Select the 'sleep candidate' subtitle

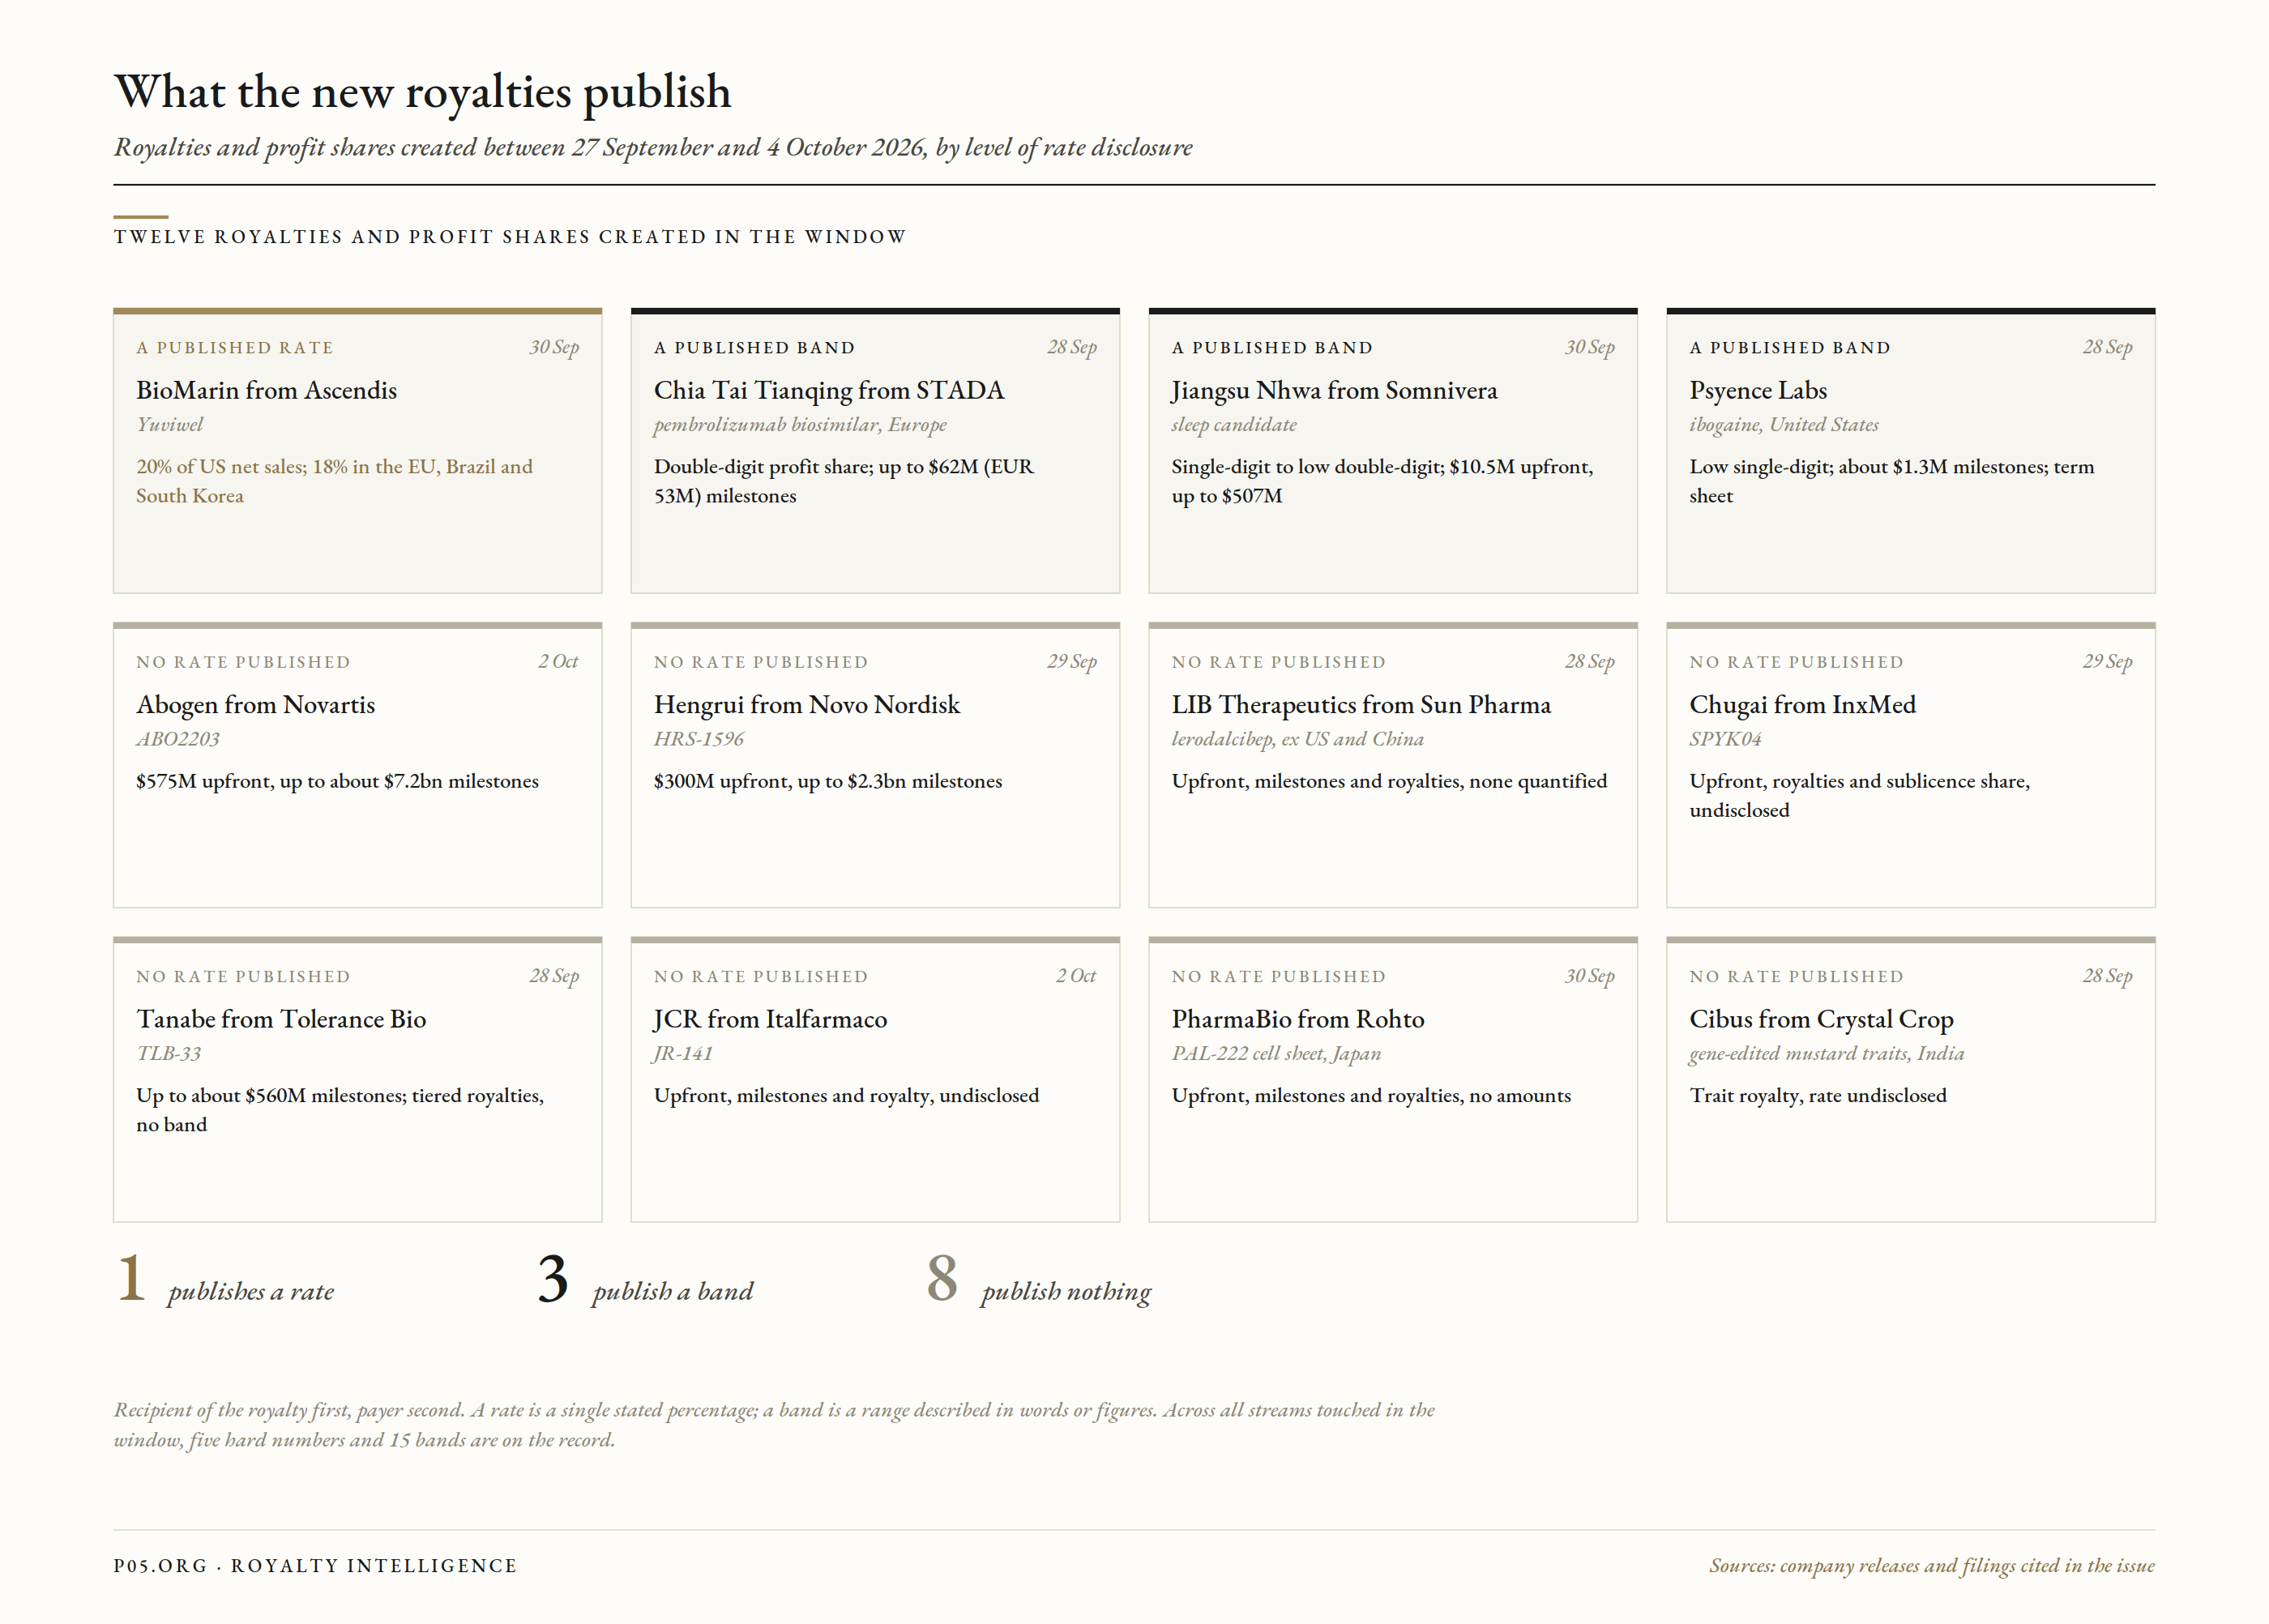tap(1234, 424)
